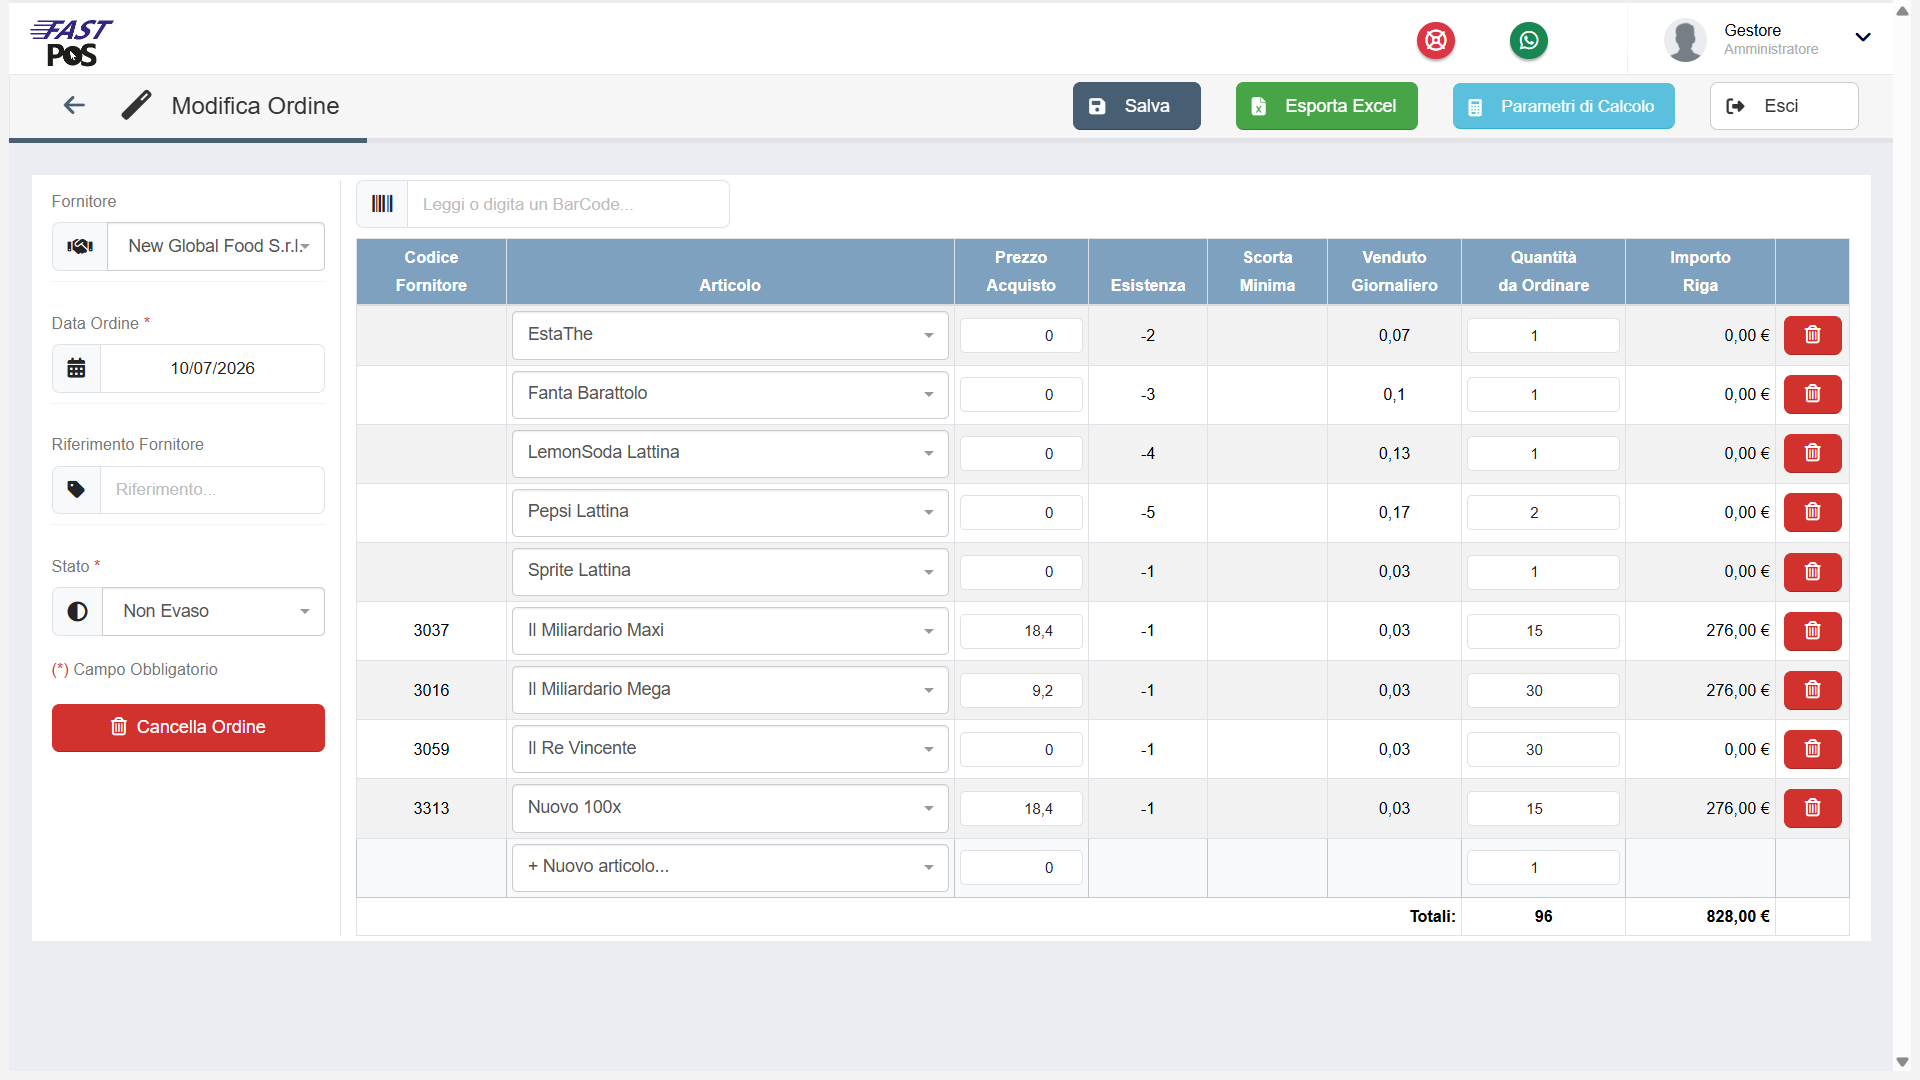Delete the Il Miliardario Mega row
This screenshot has height=1080, width=1920.
click(x=1812, y=690)
